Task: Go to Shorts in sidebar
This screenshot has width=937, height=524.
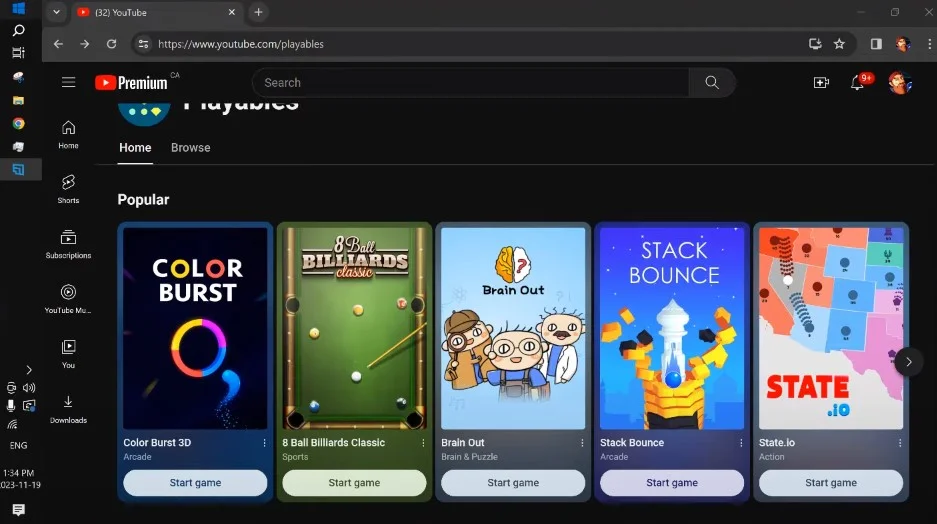Action: point(68,187)
